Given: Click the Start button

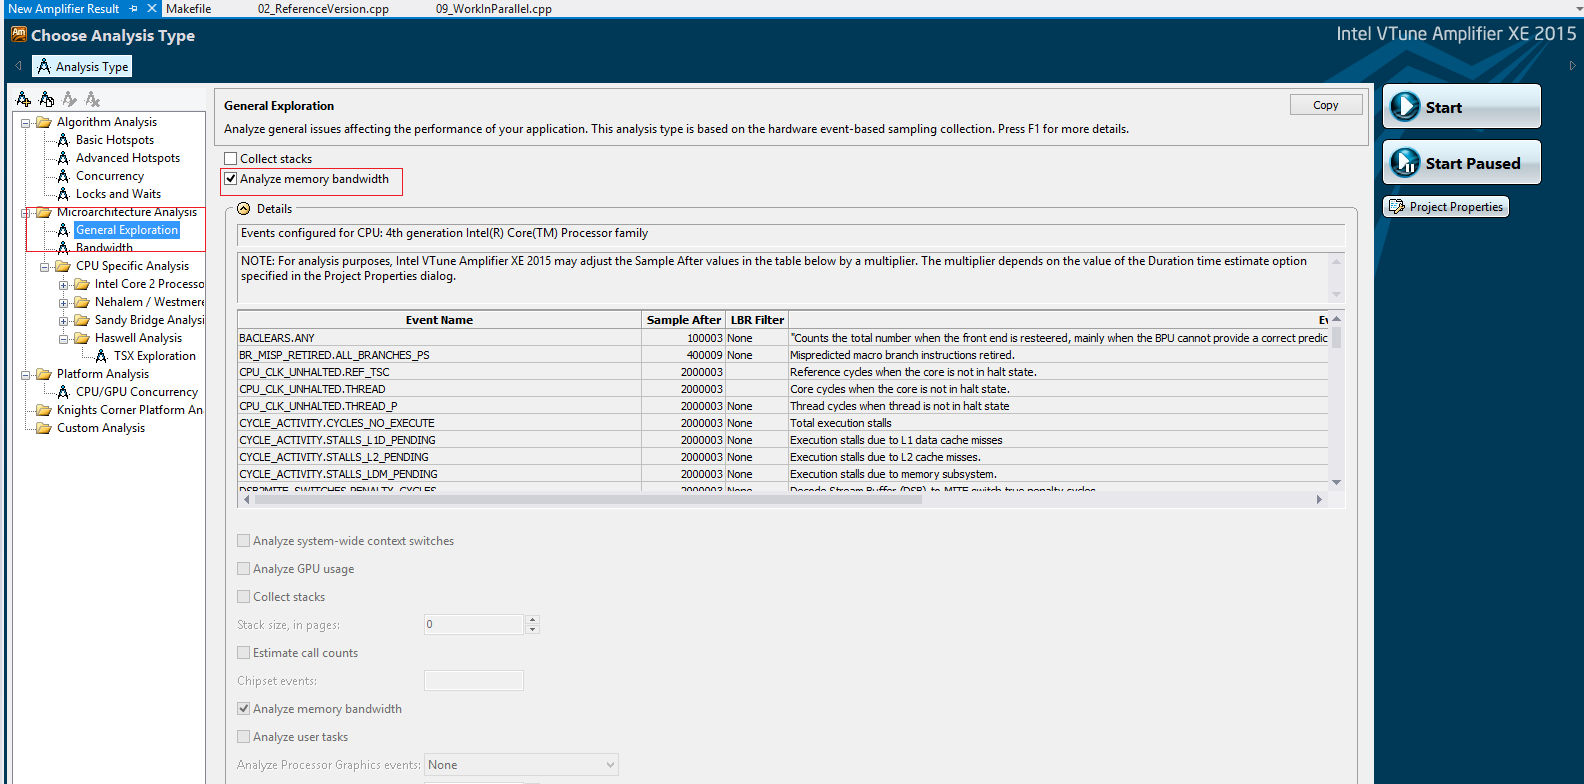Looking at the screenshot, I should pos(1462,106).
